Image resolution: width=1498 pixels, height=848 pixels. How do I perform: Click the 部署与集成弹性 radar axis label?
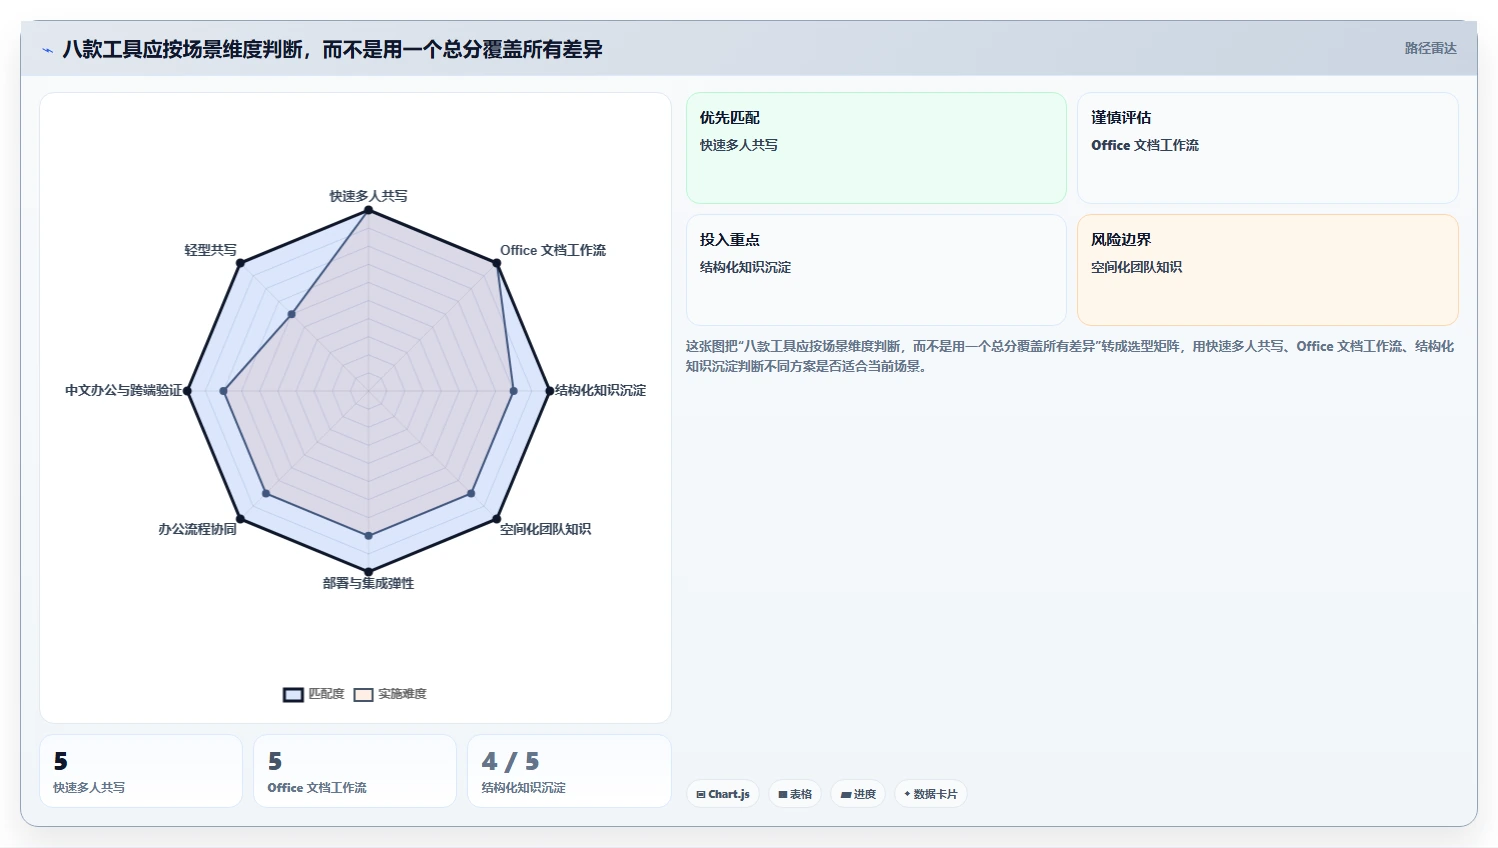coord(368,583)
